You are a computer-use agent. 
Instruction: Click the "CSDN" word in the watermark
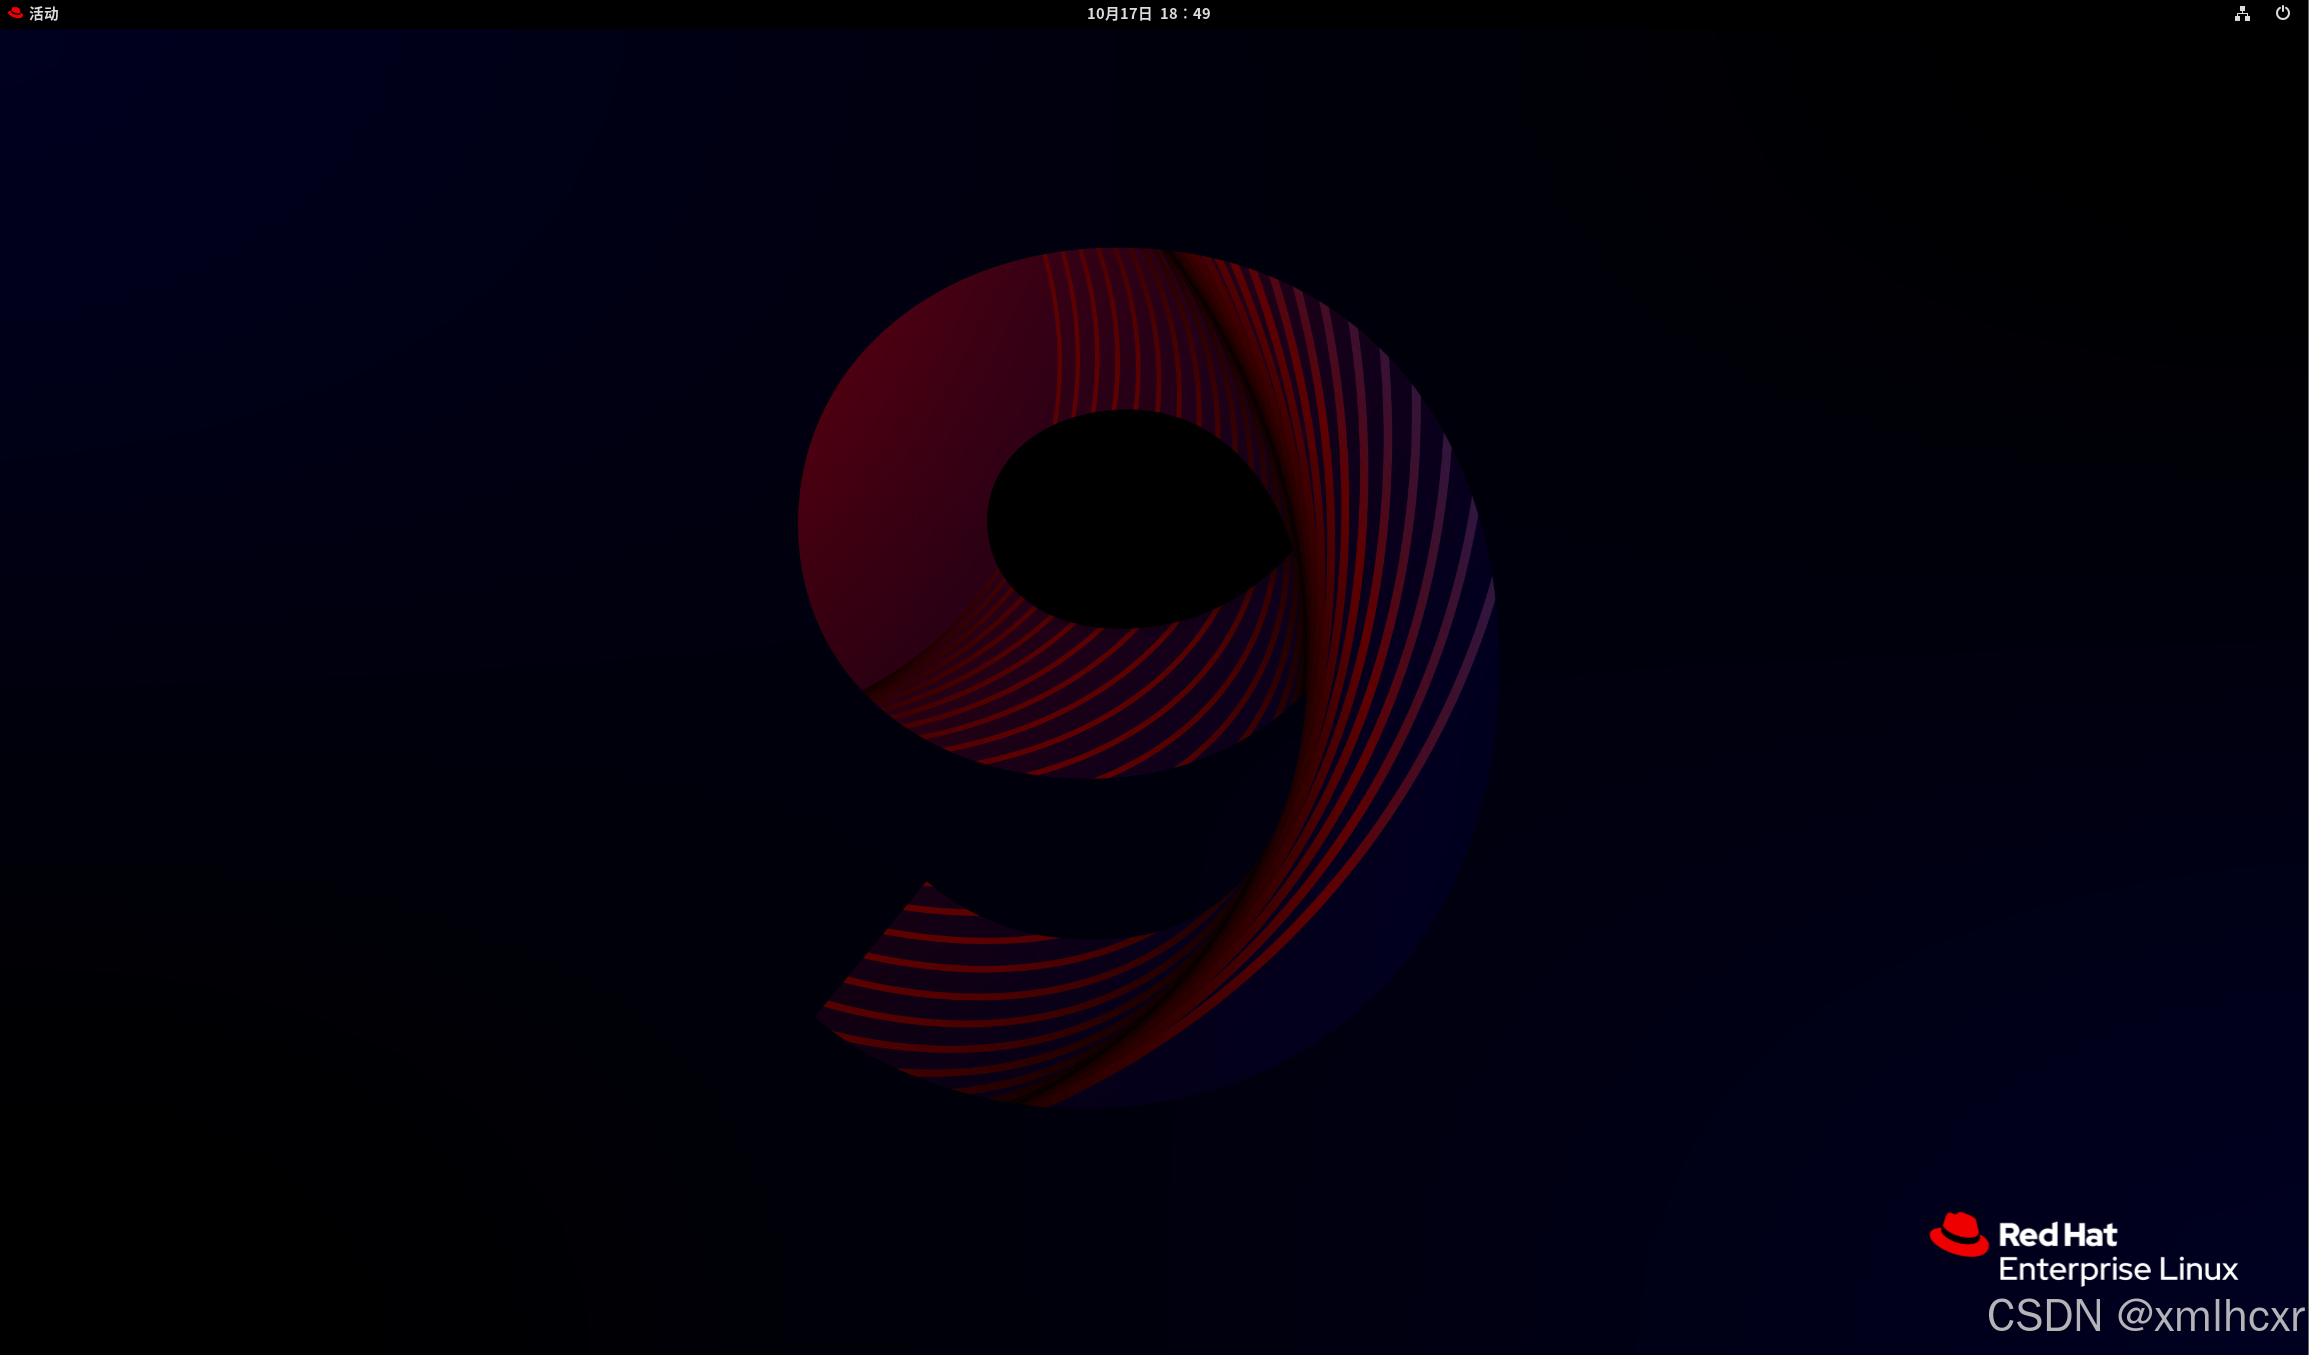click(2043, 1316)
